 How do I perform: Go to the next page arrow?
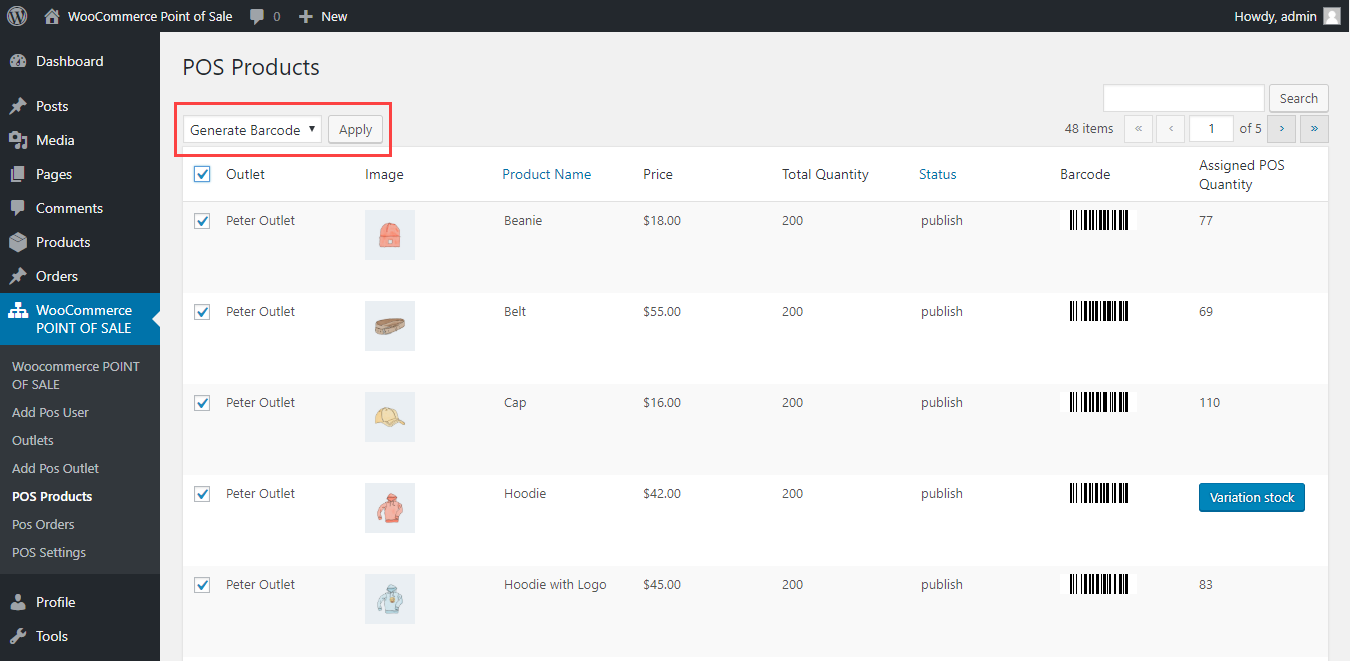[1282, 128]
